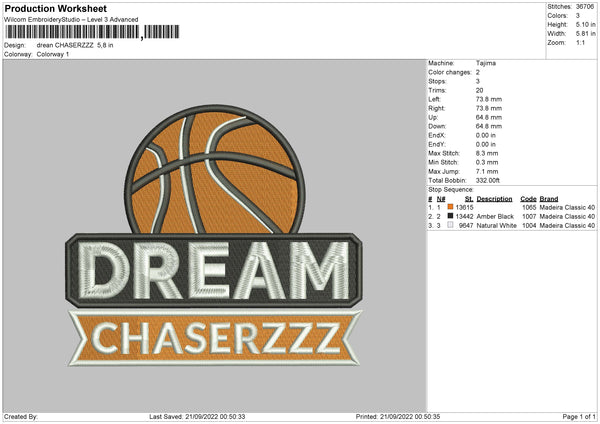Image resolution: width=600 pixels, height=424 pixels.
Task: Click 'Printed: 21/09/2022 00:50:35' footer text
Action: click(398, 417)
